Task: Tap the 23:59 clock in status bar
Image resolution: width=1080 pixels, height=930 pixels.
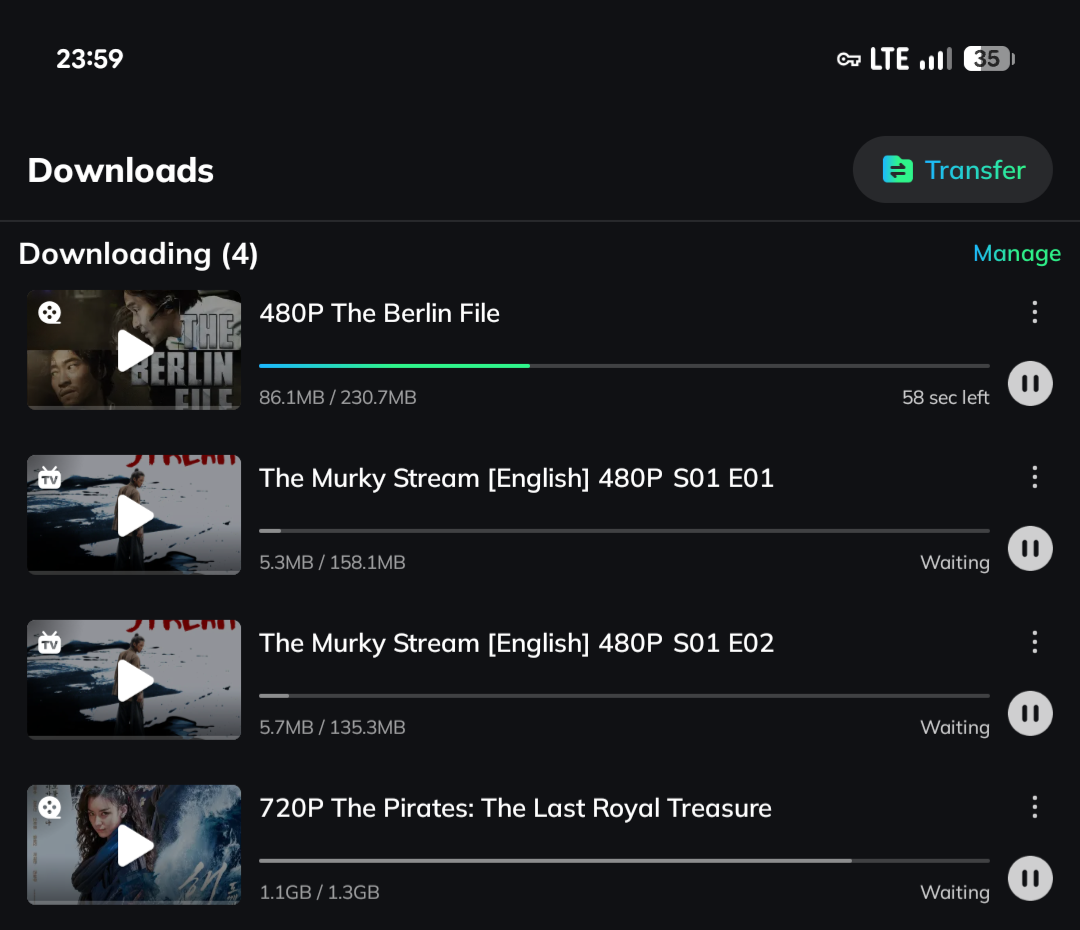Action: pyautogui.click(x=90, y=59)
